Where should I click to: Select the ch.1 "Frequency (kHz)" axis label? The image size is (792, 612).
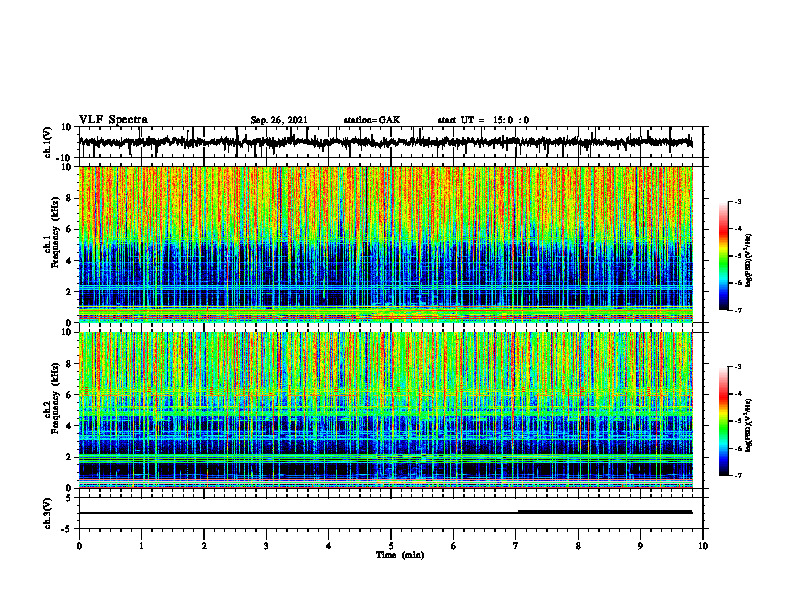point(56,233)
